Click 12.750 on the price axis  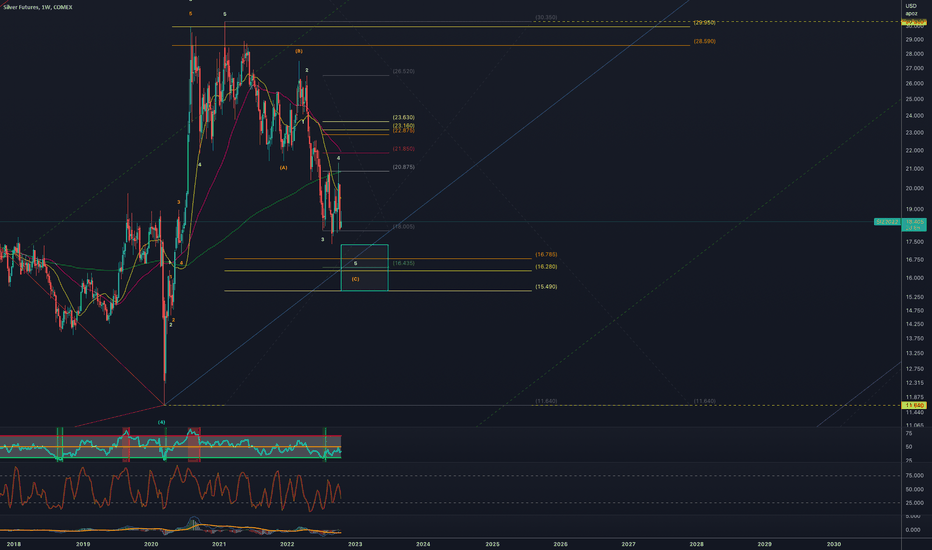click(914, 369)
